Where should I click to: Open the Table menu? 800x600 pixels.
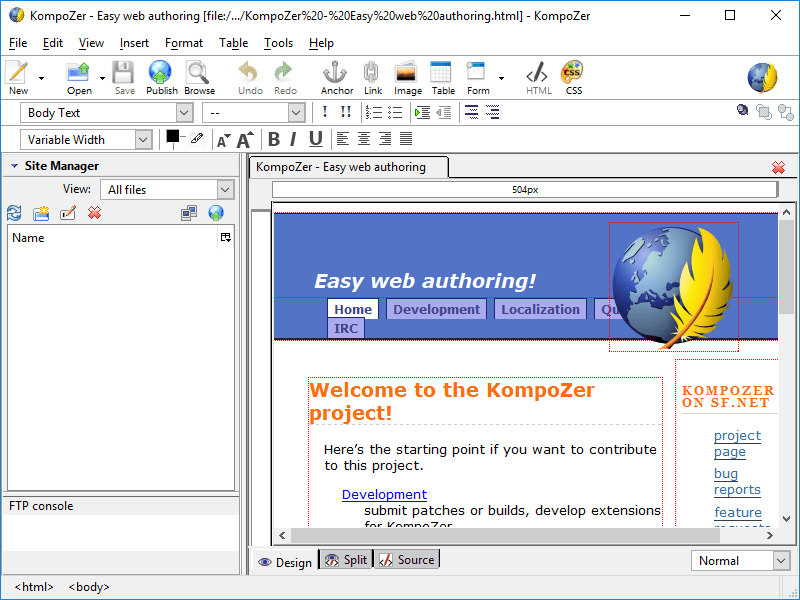tap(233, 43)
